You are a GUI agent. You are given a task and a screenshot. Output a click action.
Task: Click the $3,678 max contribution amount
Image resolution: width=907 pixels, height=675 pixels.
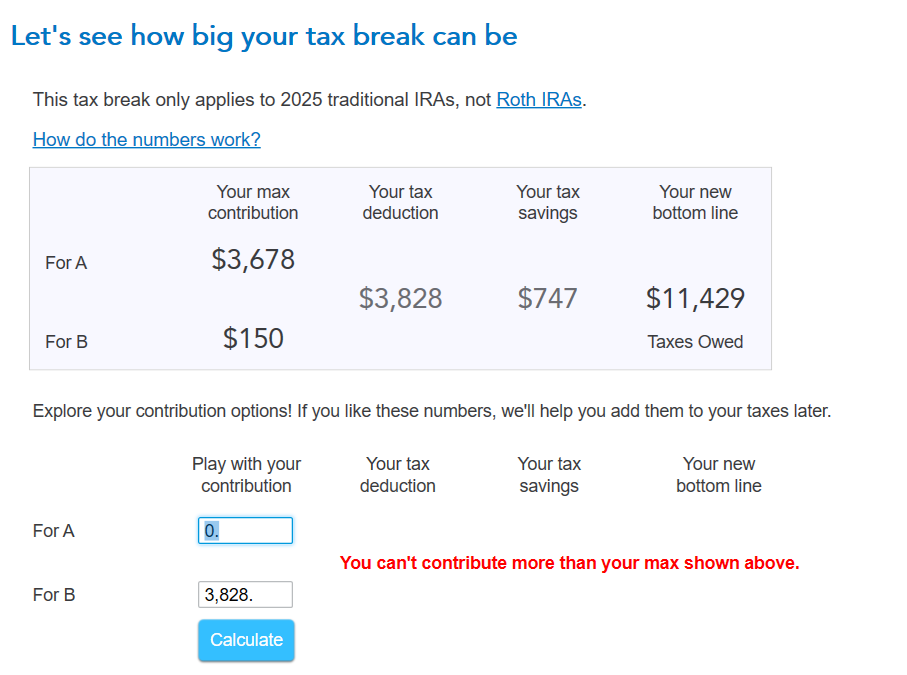click(x=253, y=260)
